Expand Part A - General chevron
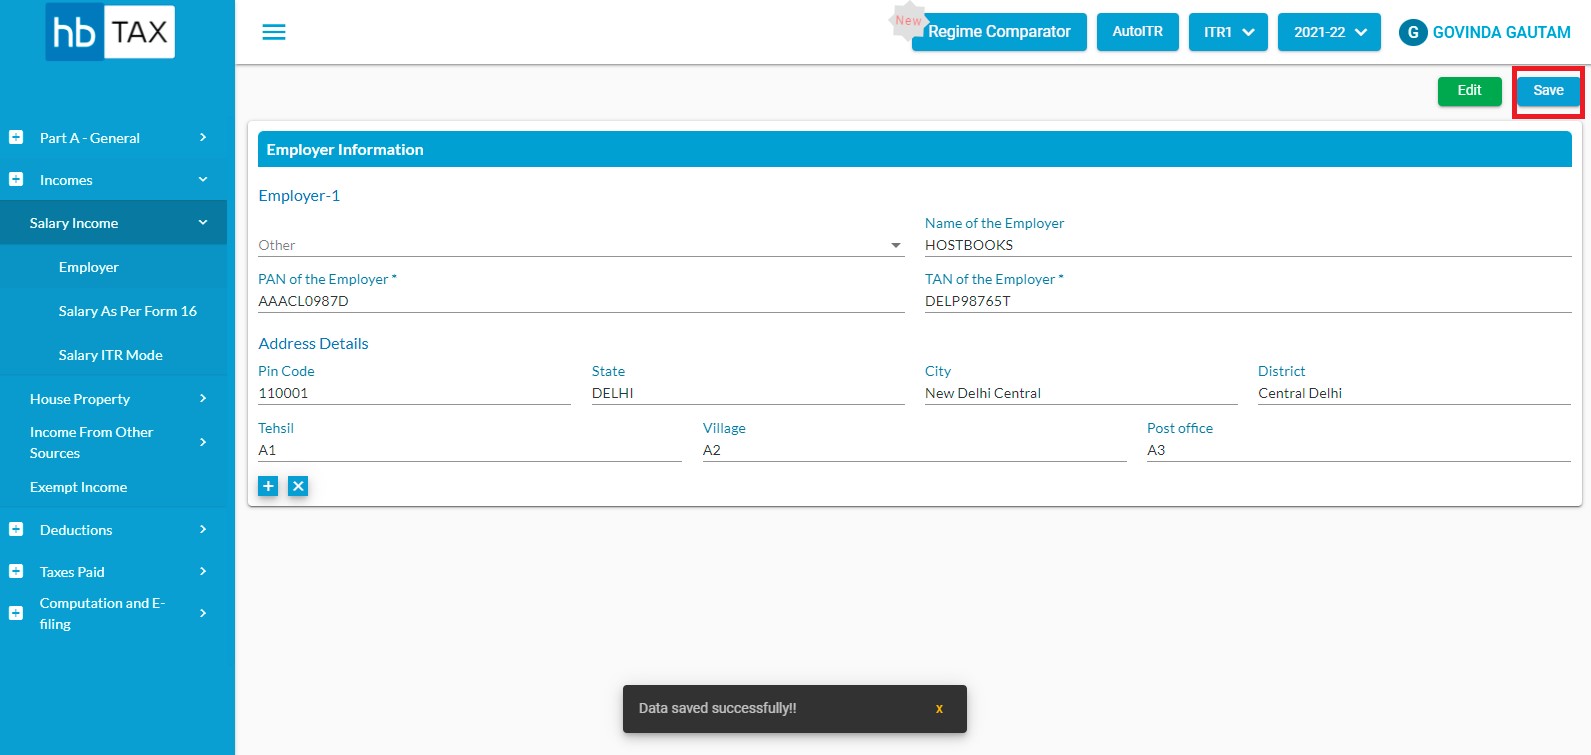 tap(203, 137)
